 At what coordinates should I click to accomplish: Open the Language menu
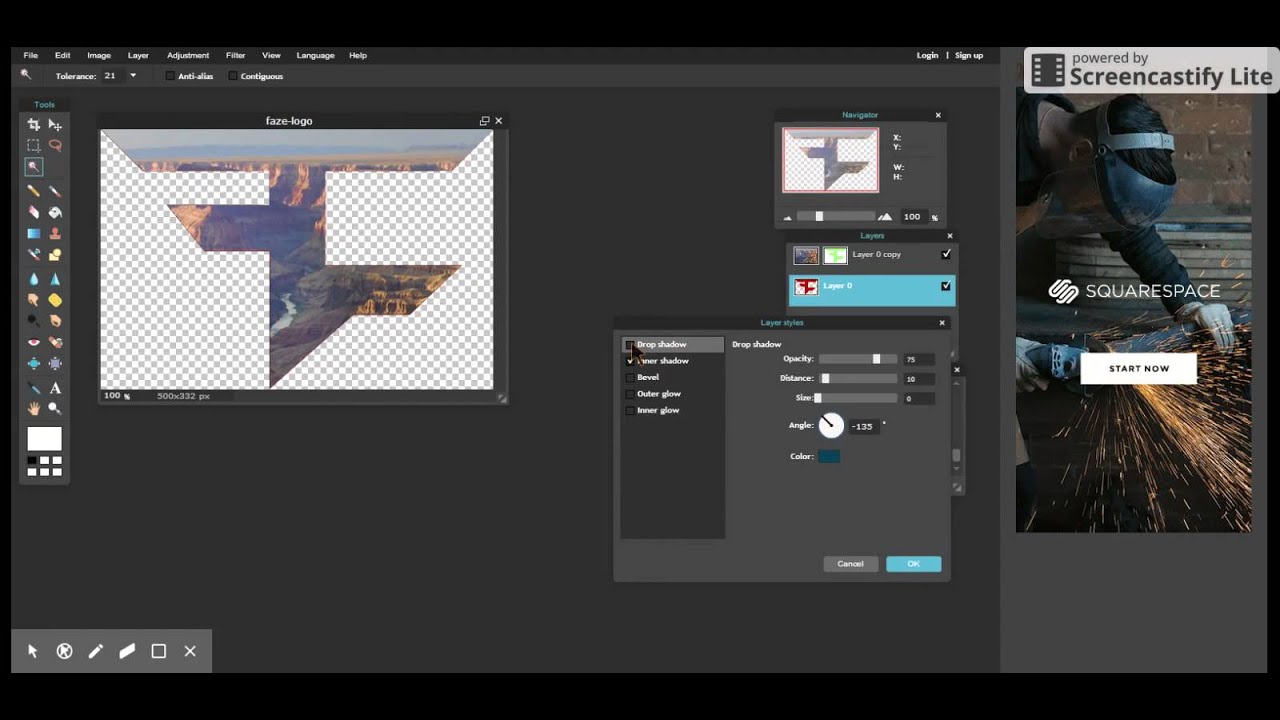(x=315, y=55)
